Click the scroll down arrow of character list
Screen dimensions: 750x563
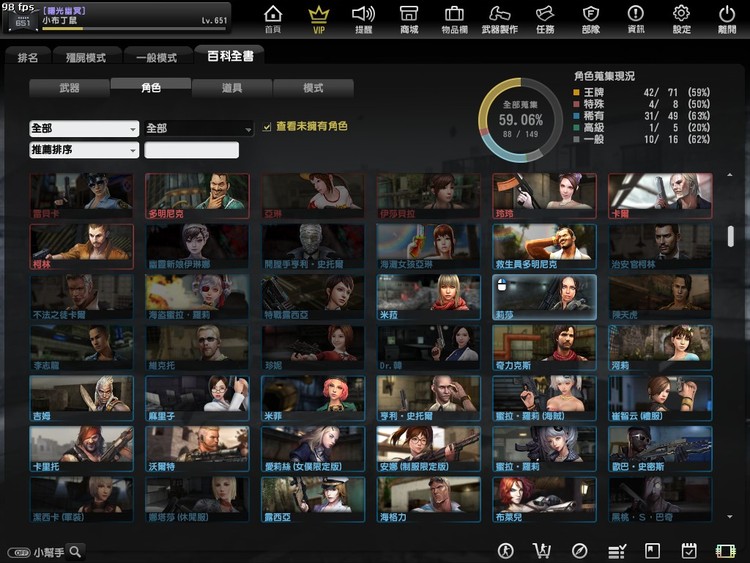tap(730, 517)
